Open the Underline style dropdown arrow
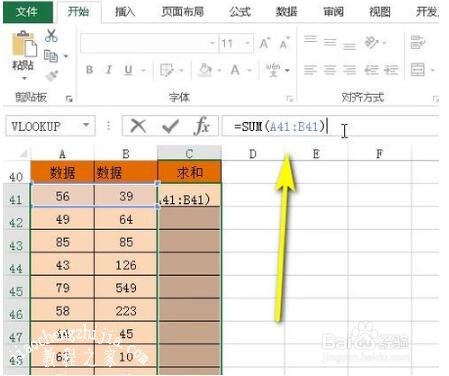This screenshot has height=376, width=449. point(143,70)
